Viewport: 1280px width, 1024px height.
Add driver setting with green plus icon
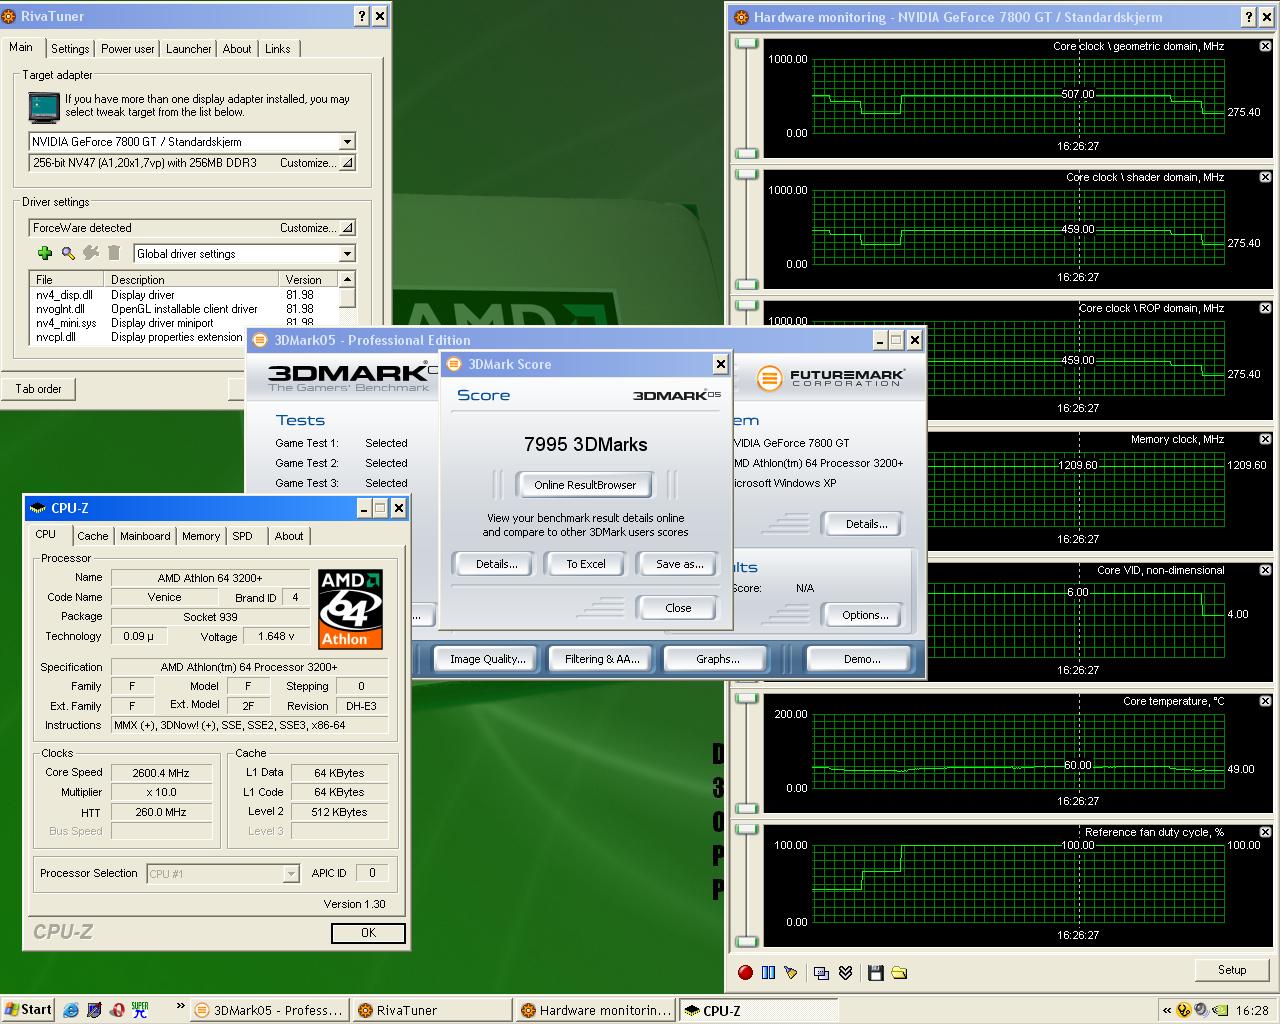tap(45, 253)
